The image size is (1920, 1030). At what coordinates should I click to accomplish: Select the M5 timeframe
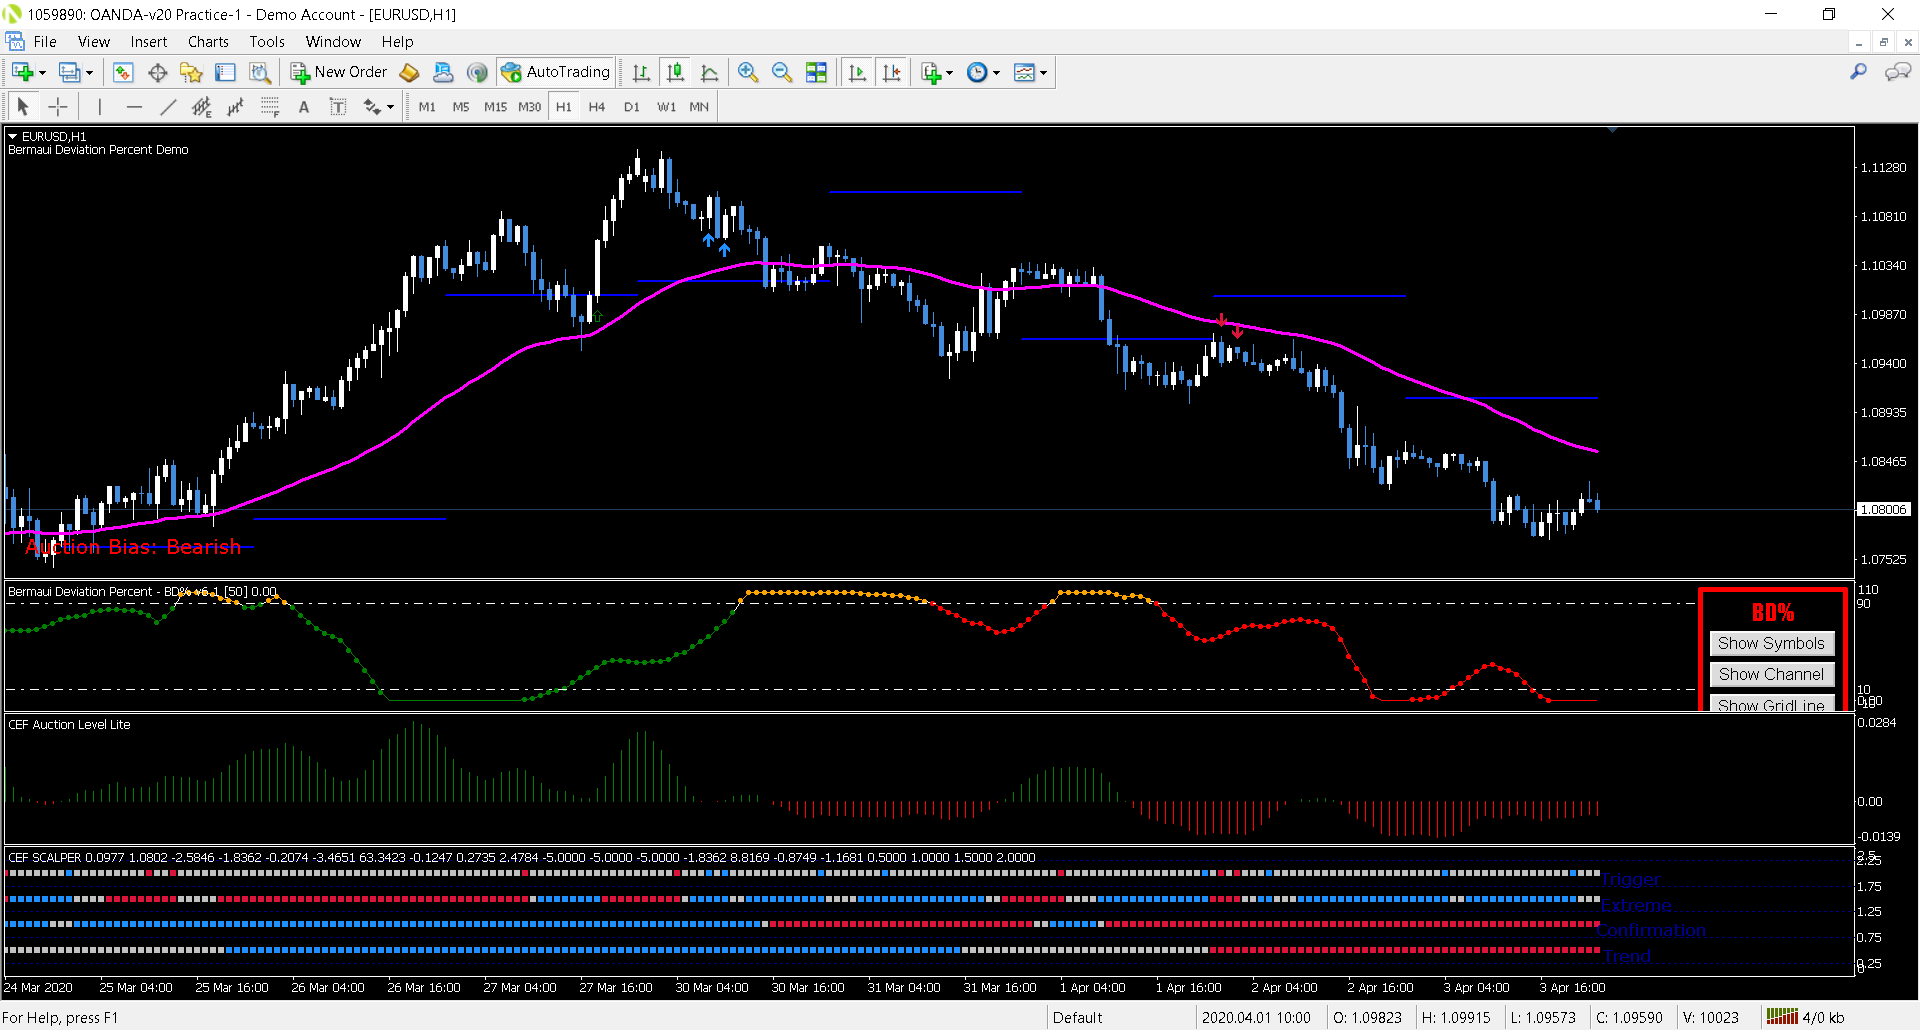pyautogui.click(x=461, y=107)
